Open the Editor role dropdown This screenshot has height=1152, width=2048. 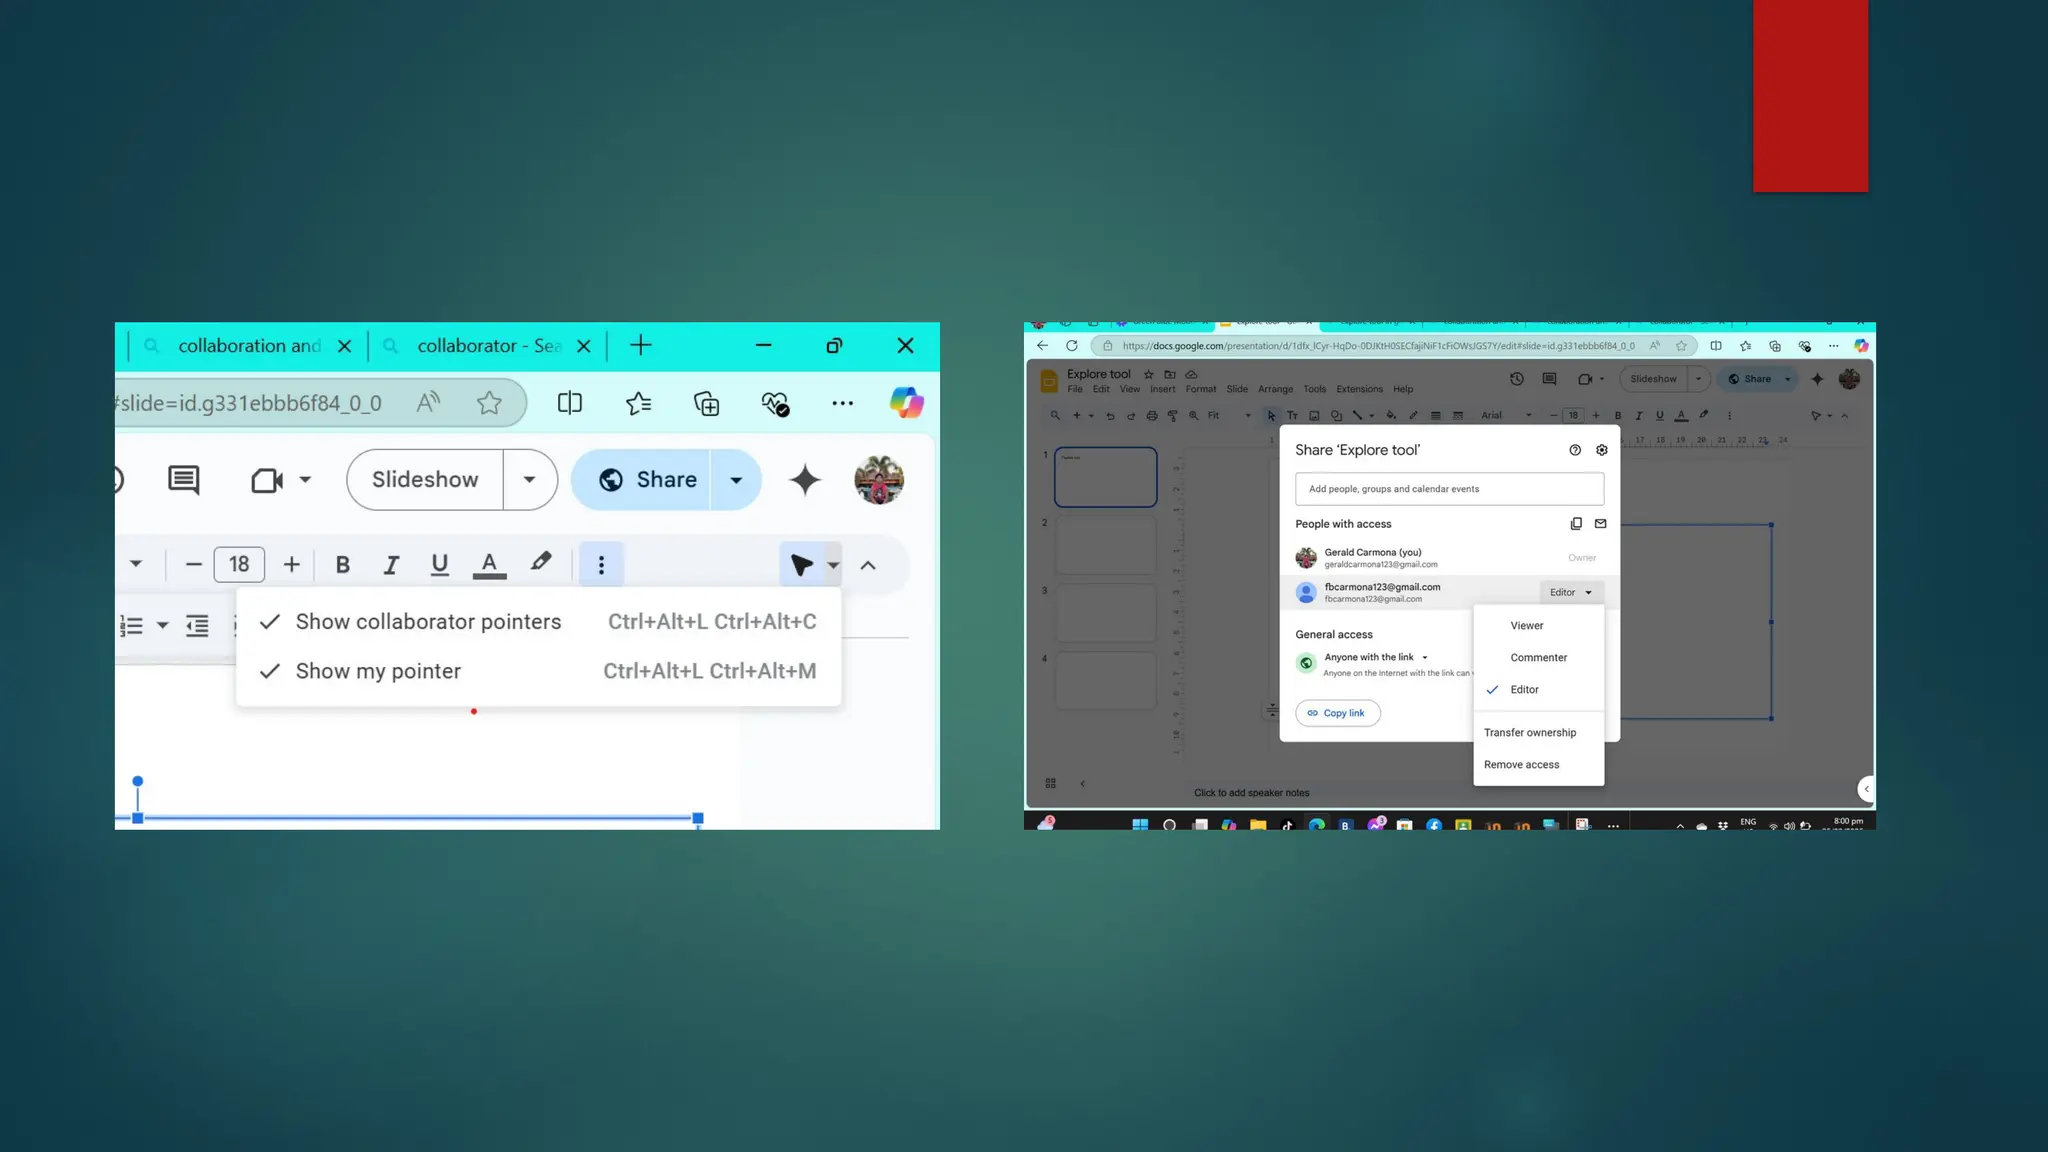click(1570, 593)
